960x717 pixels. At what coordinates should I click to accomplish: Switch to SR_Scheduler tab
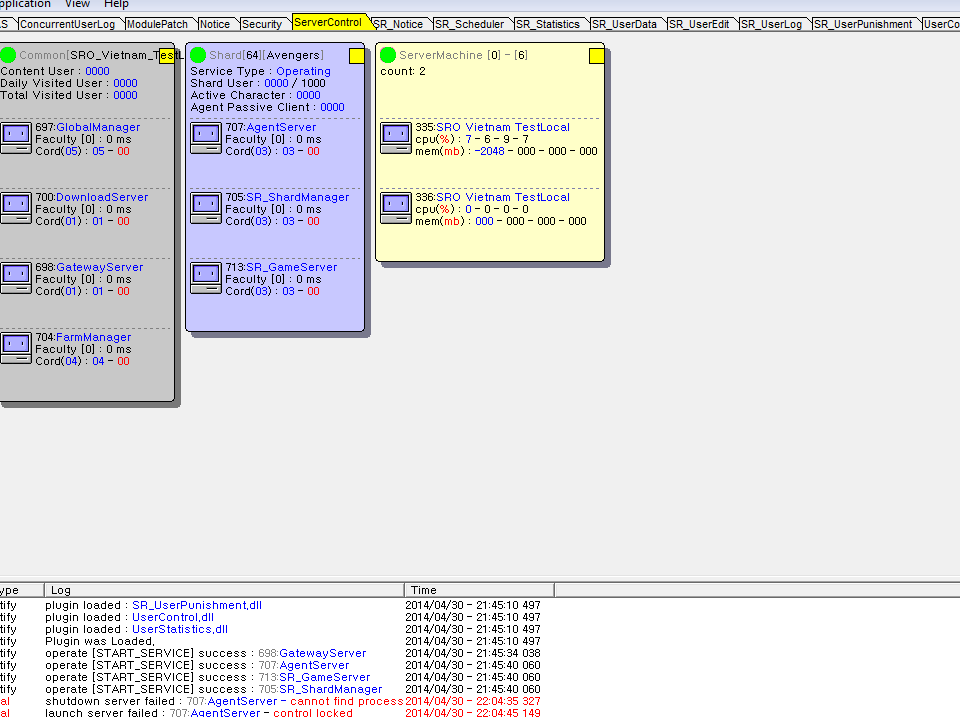(470, 24)
